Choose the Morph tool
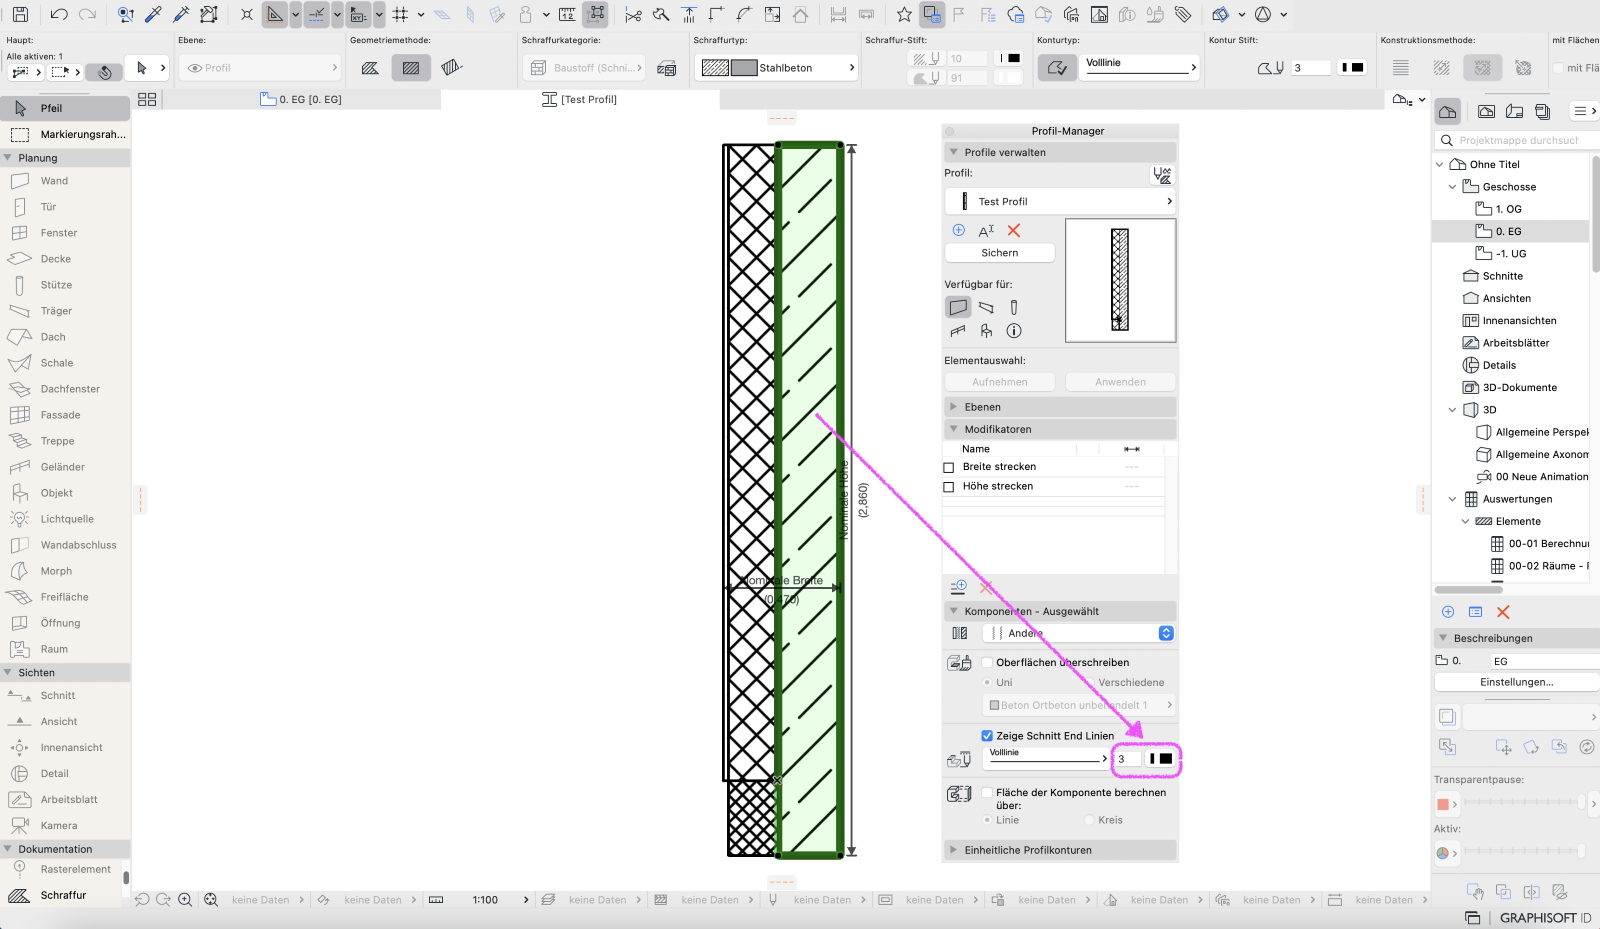 point(56,571)
